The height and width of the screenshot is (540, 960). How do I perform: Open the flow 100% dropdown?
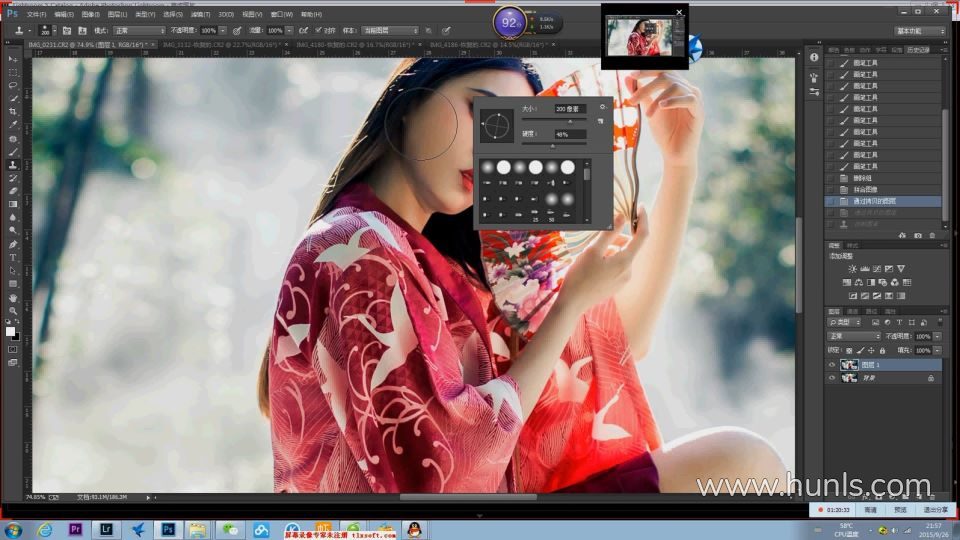[289, 31]
